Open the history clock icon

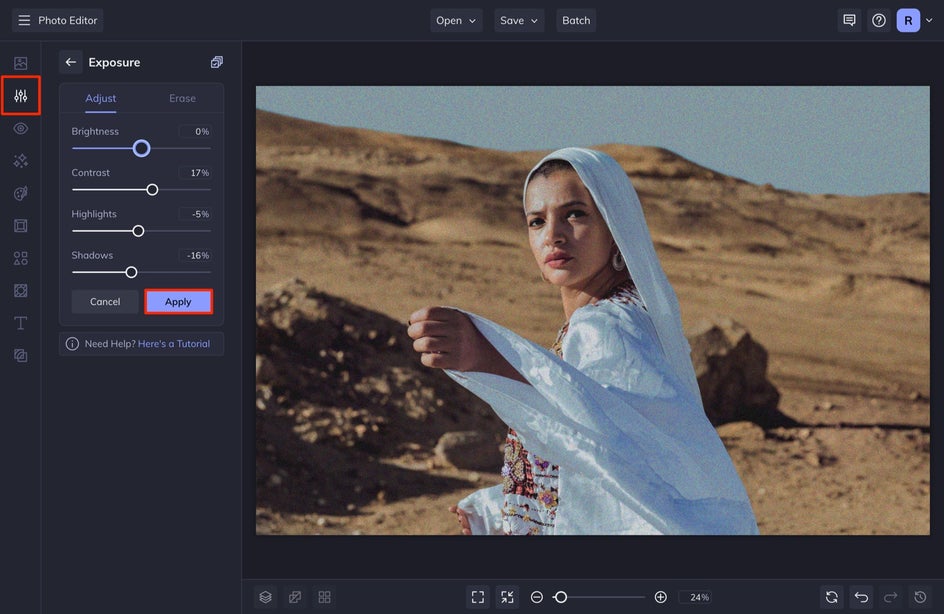(x=920, y=597)
